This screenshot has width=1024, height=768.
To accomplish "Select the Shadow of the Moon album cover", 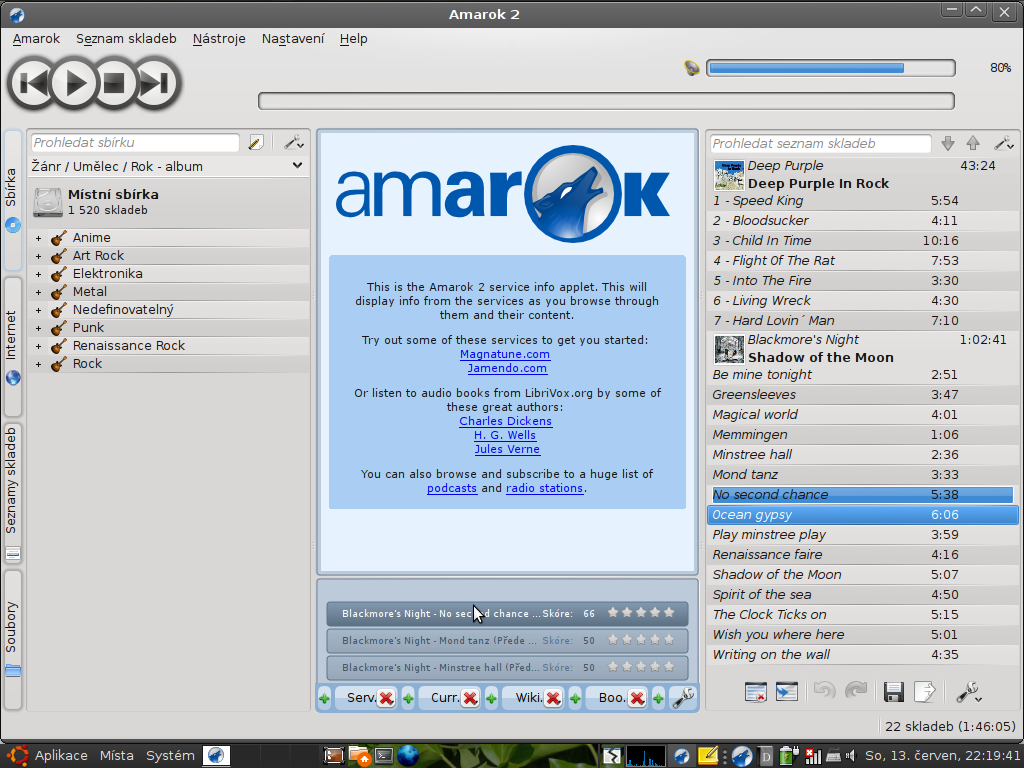I will pyautogui.click(x=729, y=349).
